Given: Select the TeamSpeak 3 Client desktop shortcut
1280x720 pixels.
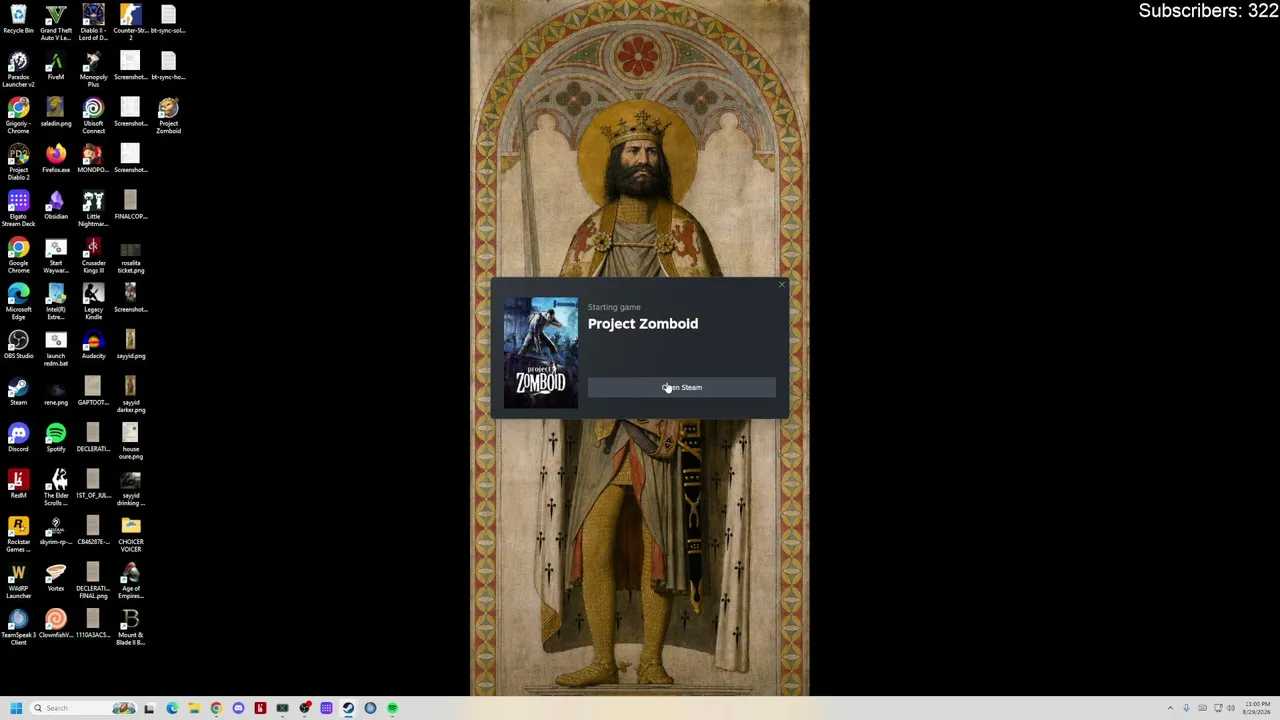Looking at the screenshot, I should pyautogui.click(x=18, y=628).
